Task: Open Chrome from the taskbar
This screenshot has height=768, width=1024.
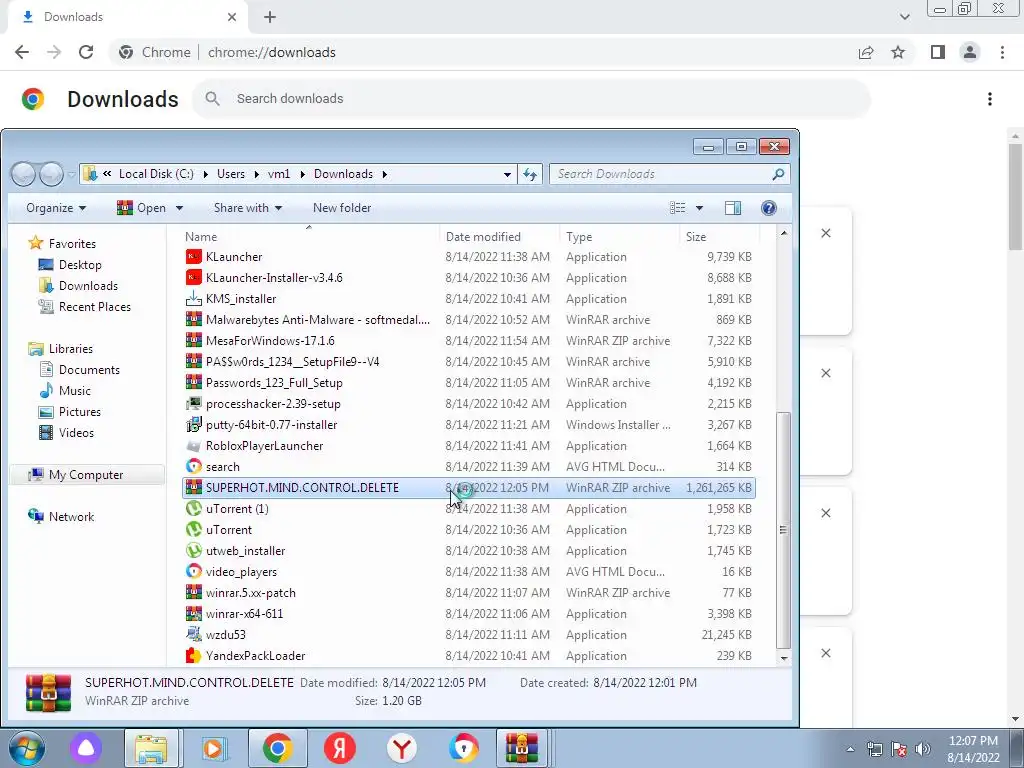Action: (278, 748)
